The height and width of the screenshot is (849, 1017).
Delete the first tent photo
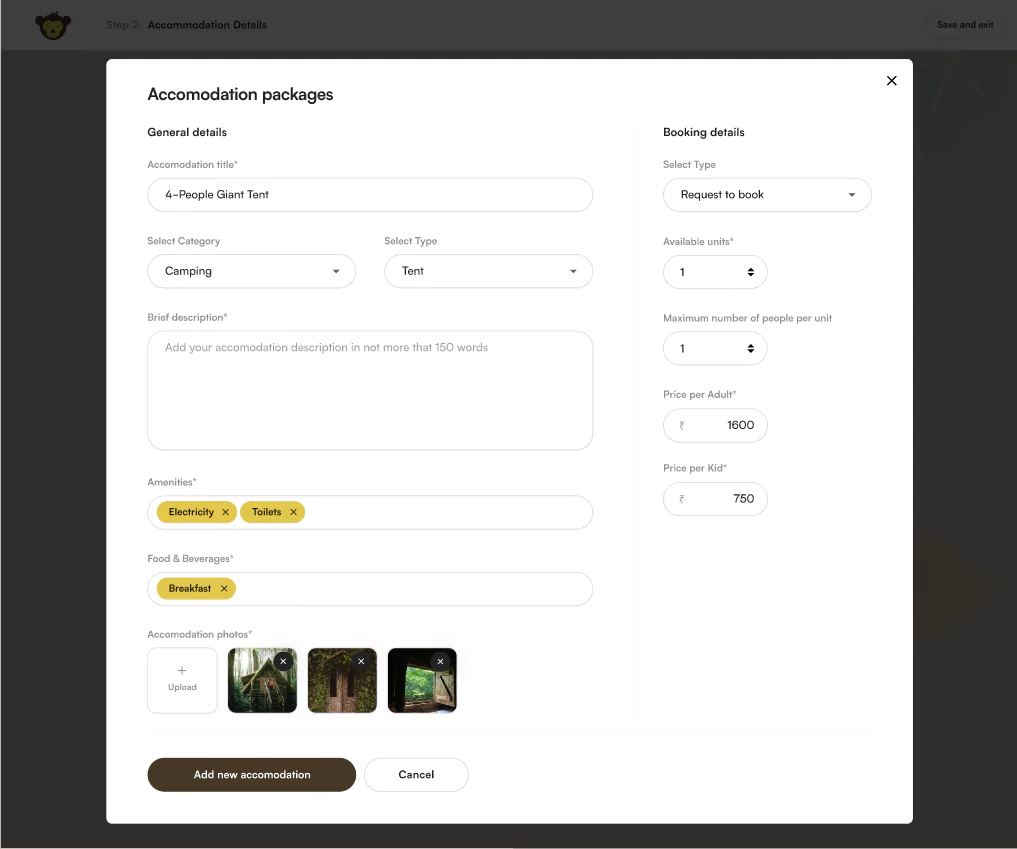coord(283,661)
